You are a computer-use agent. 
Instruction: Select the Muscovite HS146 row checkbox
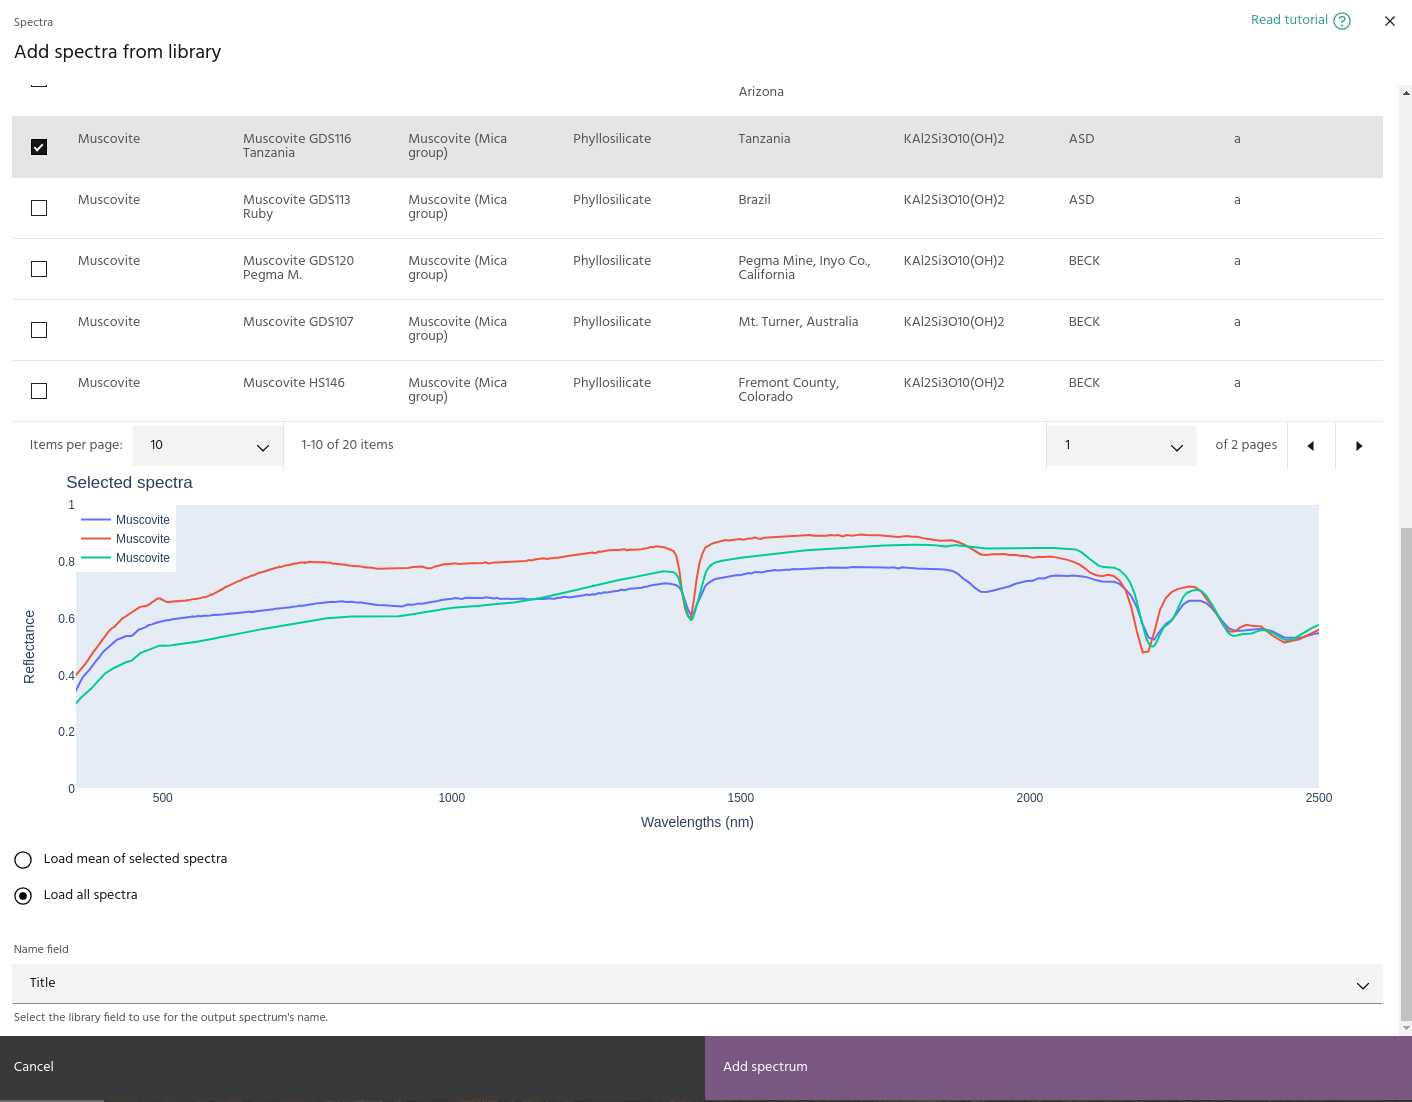(39, 391)
